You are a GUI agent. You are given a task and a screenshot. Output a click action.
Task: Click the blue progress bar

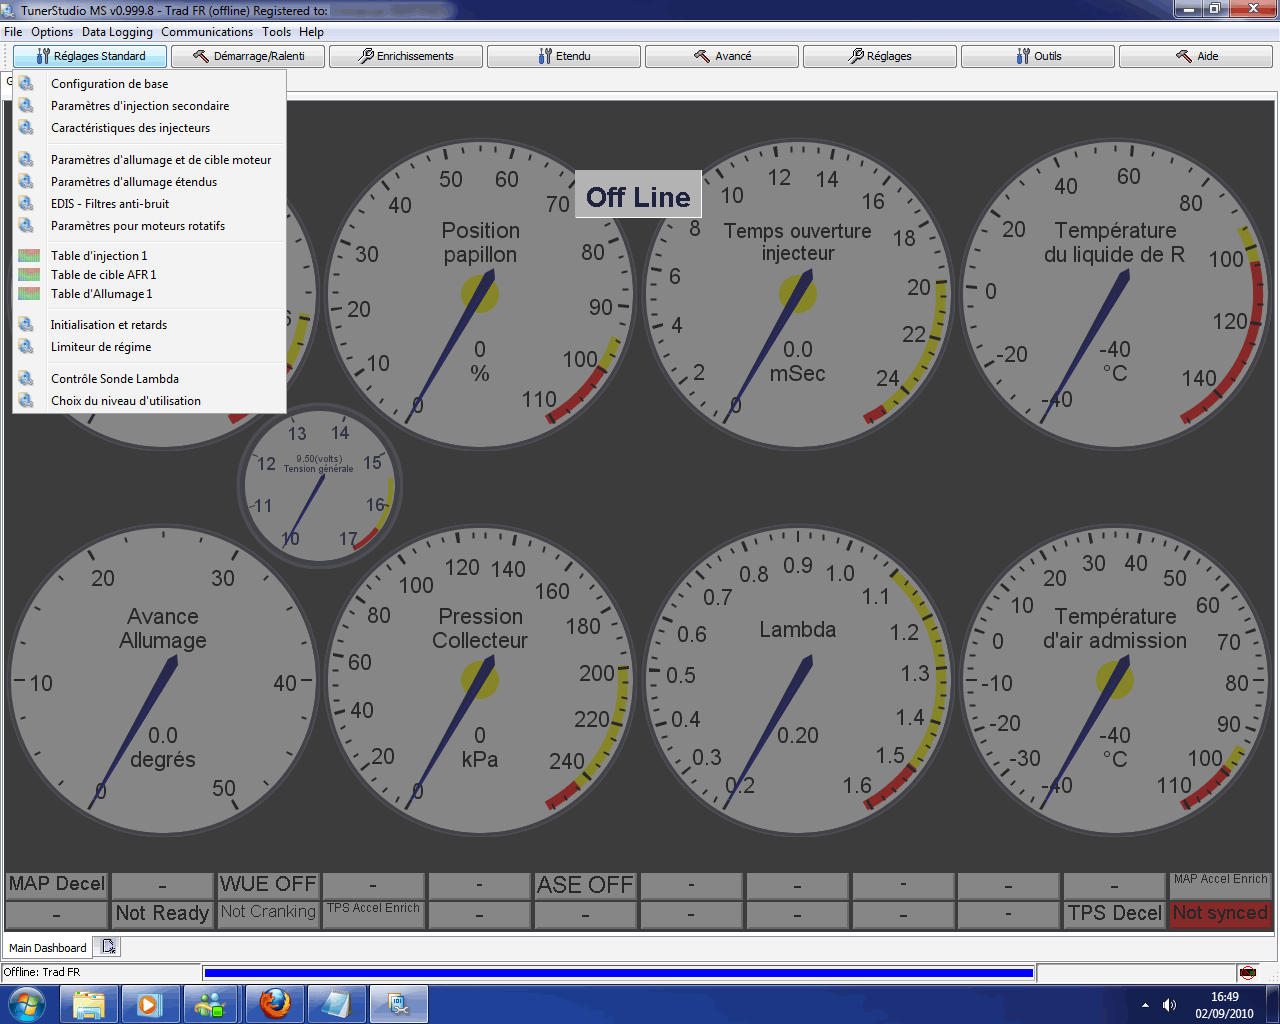coord(618,972)
